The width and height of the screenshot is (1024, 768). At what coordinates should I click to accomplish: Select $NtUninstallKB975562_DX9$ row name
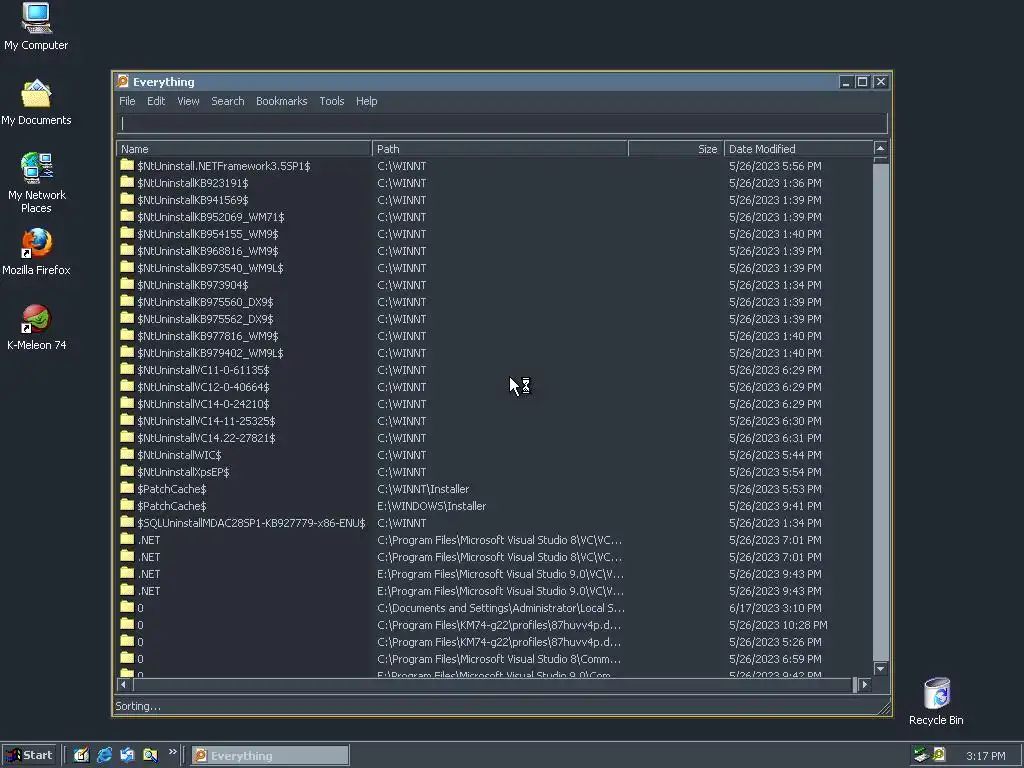[x=205, y=319]
